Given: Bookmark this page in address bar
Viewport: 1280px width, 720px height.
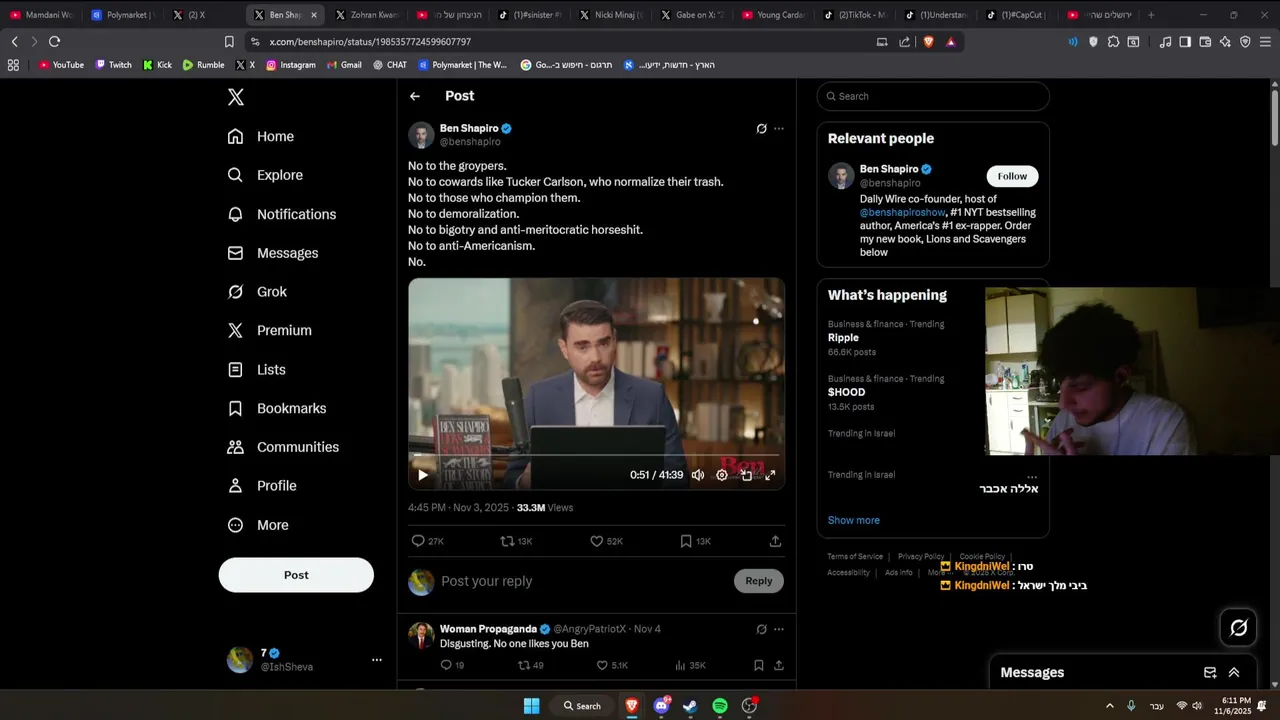Looking at the screenshot, I should point(229,41).
